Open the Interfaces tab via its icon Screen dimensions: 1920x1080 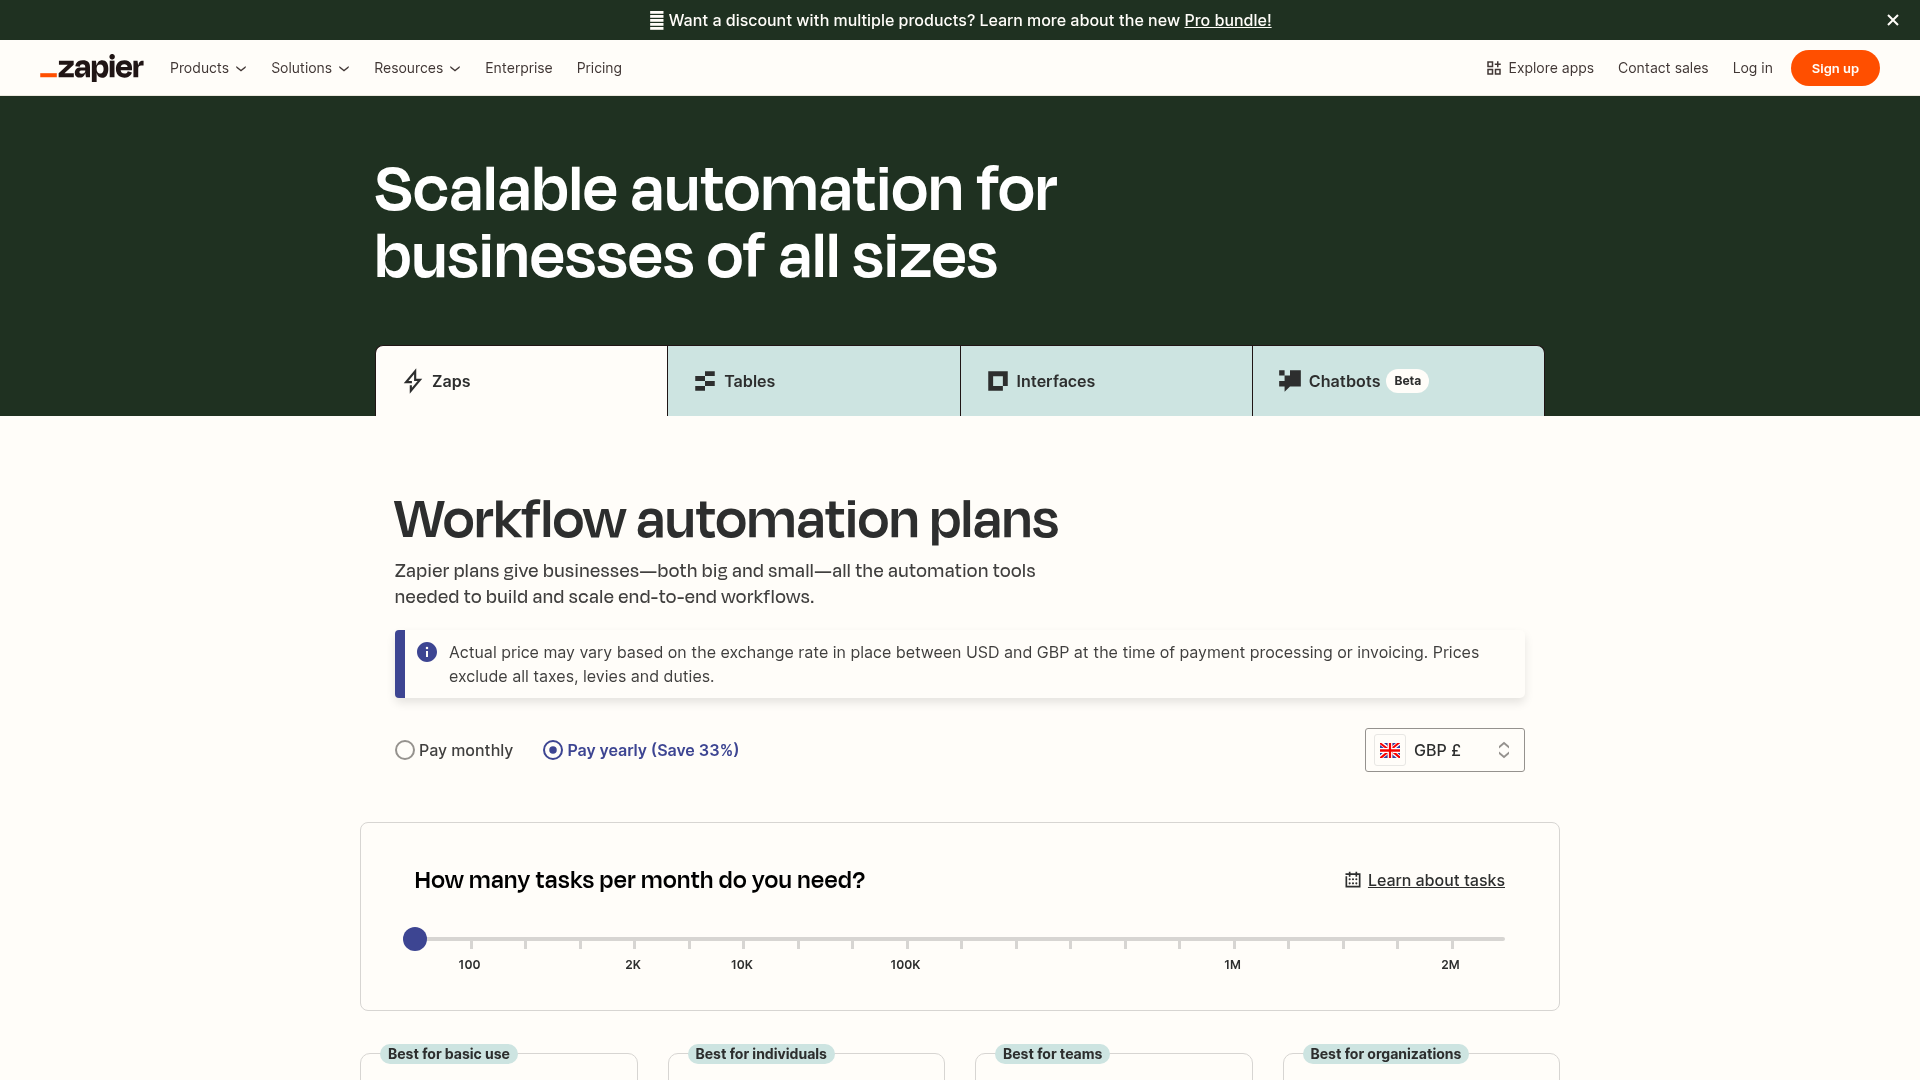[997, 381]
